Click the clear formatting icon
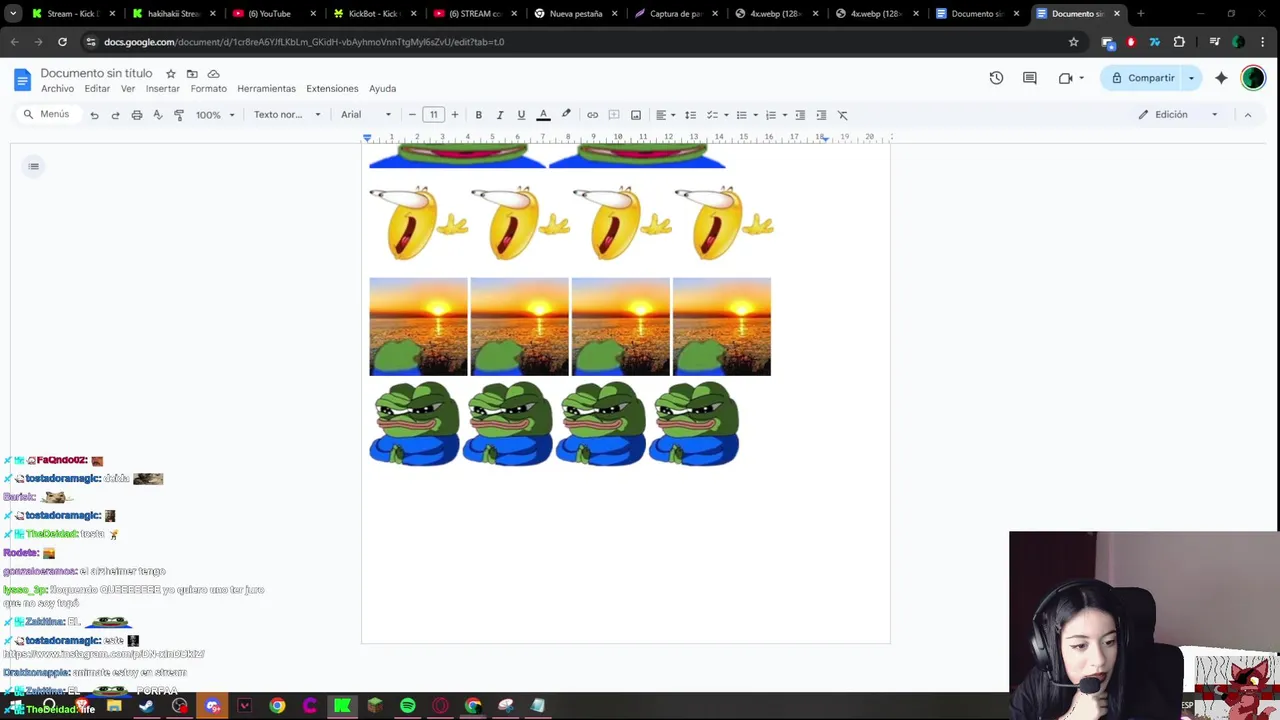1280x720 pixels. pos(843,115)
